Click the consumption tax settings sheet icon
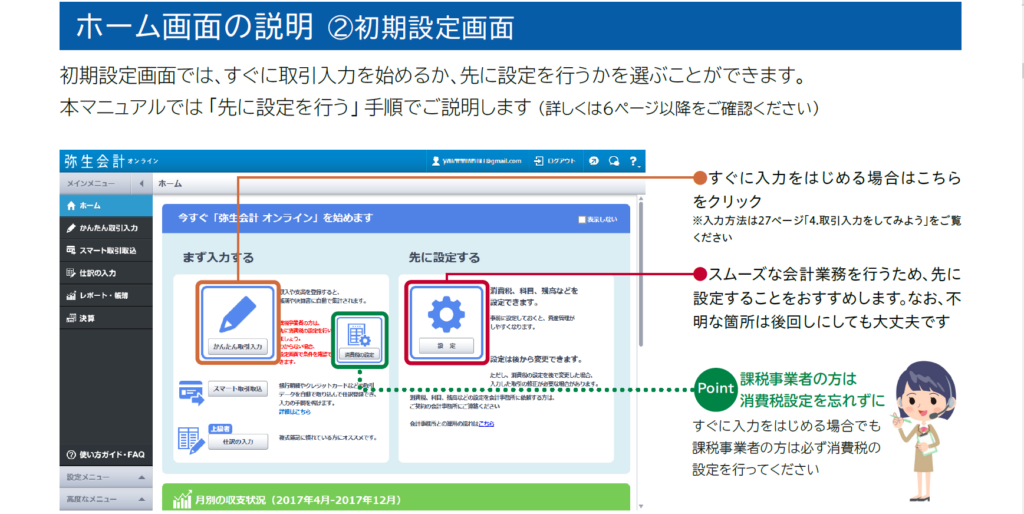Viewport: 1024px width, 514px height. [x=359, y=335]
